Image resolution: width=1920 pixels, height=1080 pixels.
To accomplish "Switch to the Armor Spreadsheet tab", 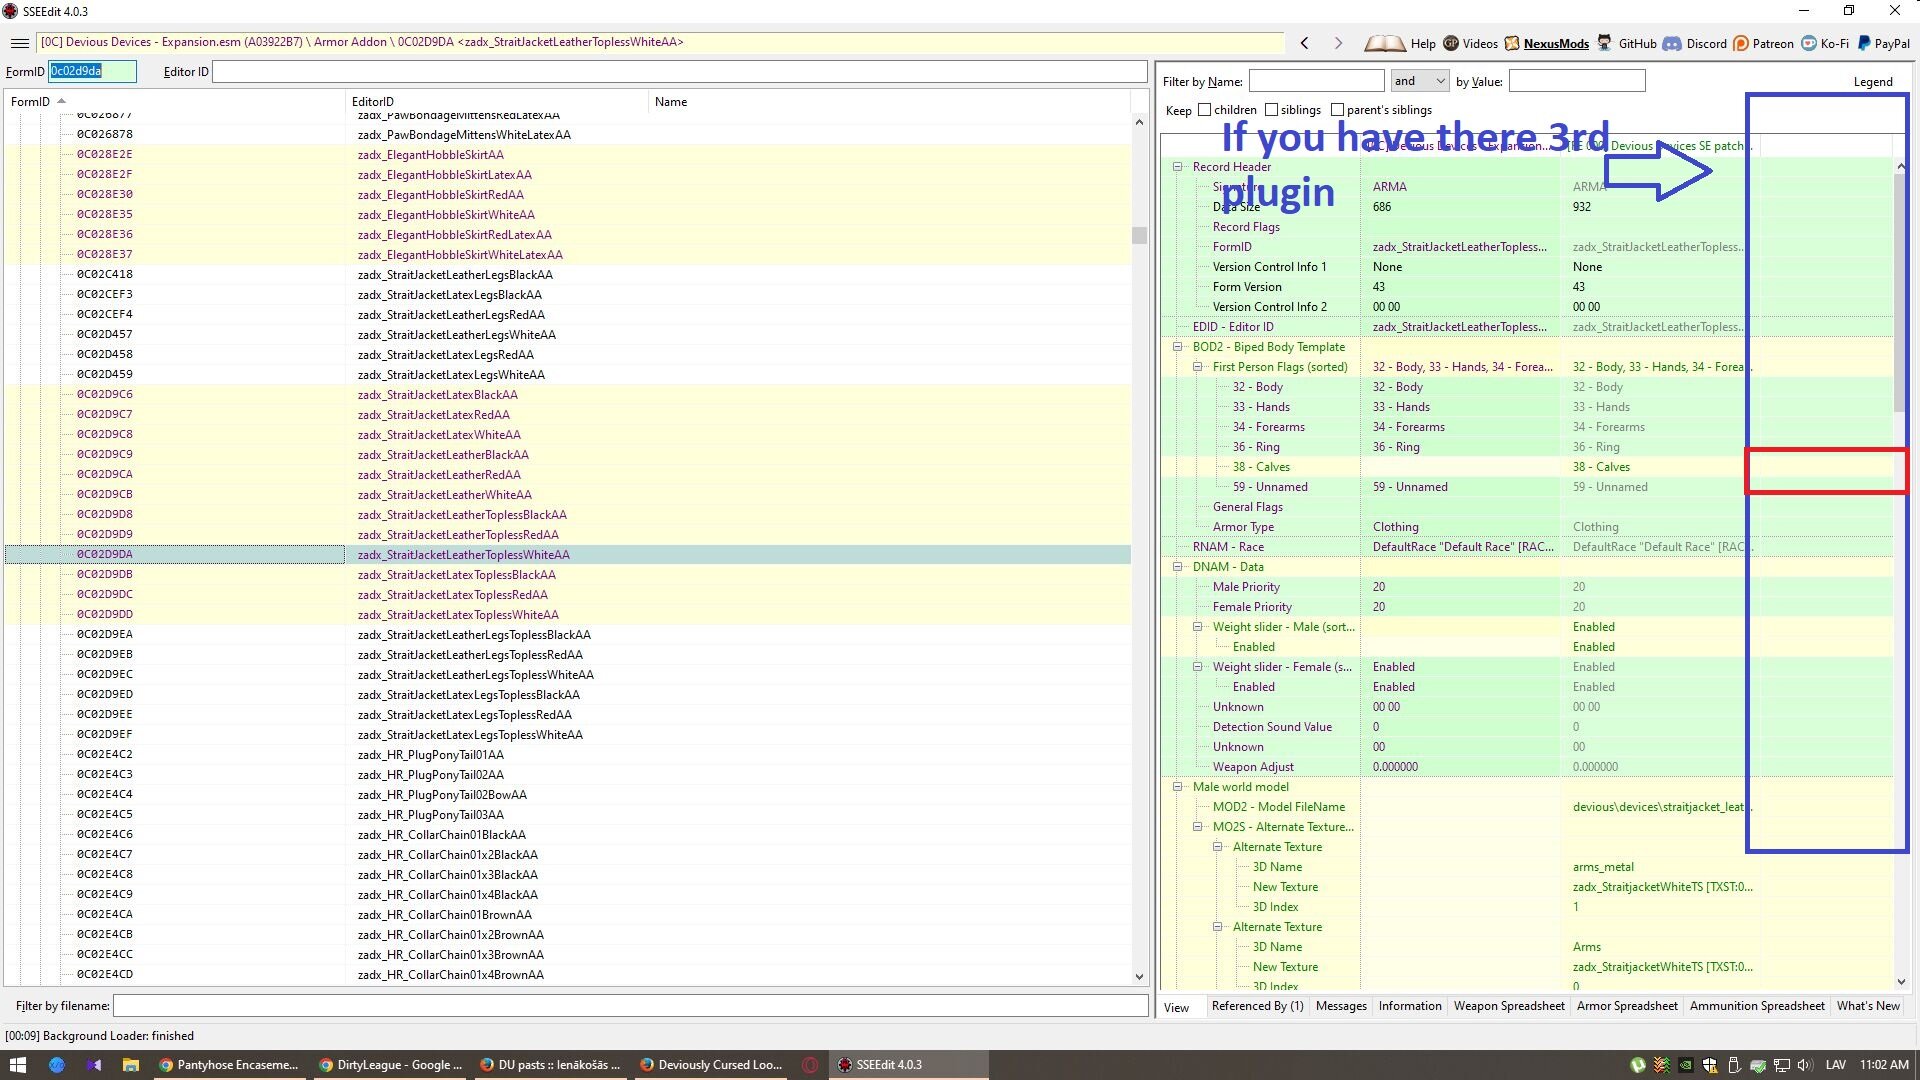I will click(1626, 1006).
